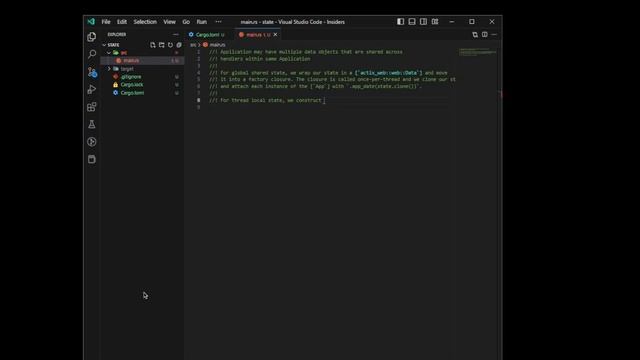Click the line 1 number in the gutter

pos(199,52)
